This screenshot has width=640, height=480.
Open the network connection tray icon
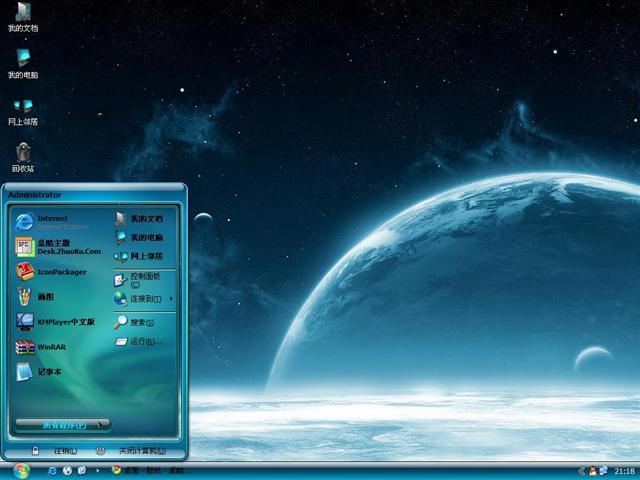[x=603, y=471]
